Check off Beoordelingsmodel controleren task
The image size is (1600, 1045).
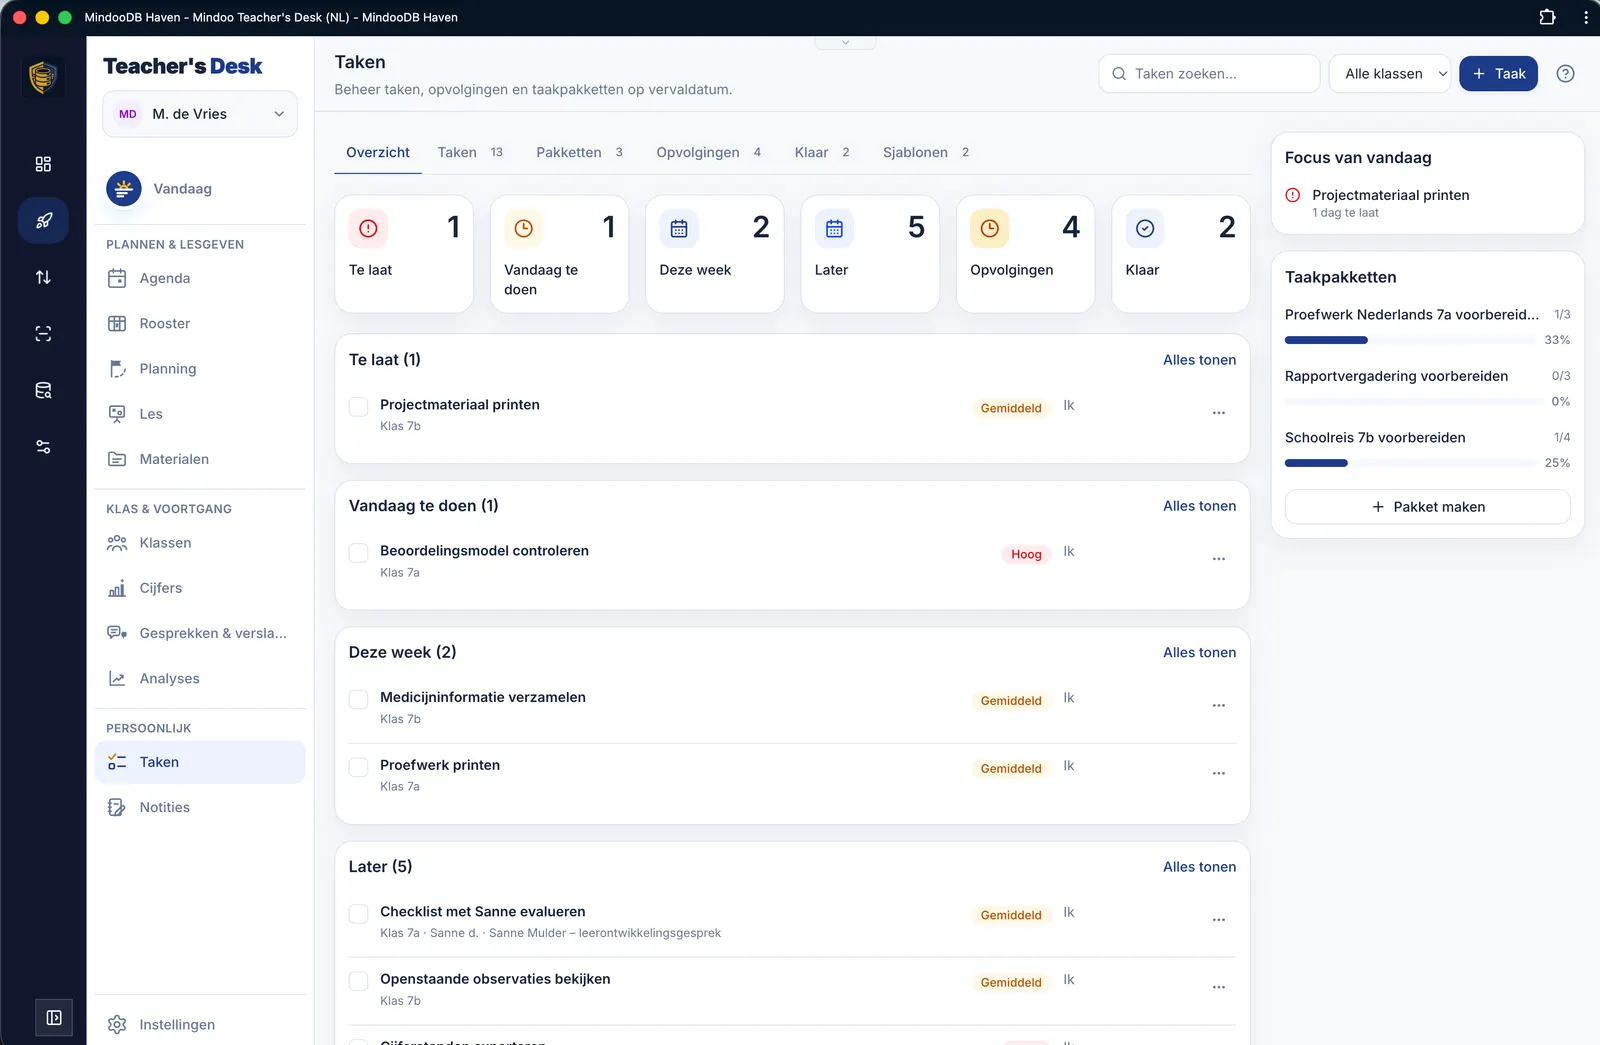(358, 553)
